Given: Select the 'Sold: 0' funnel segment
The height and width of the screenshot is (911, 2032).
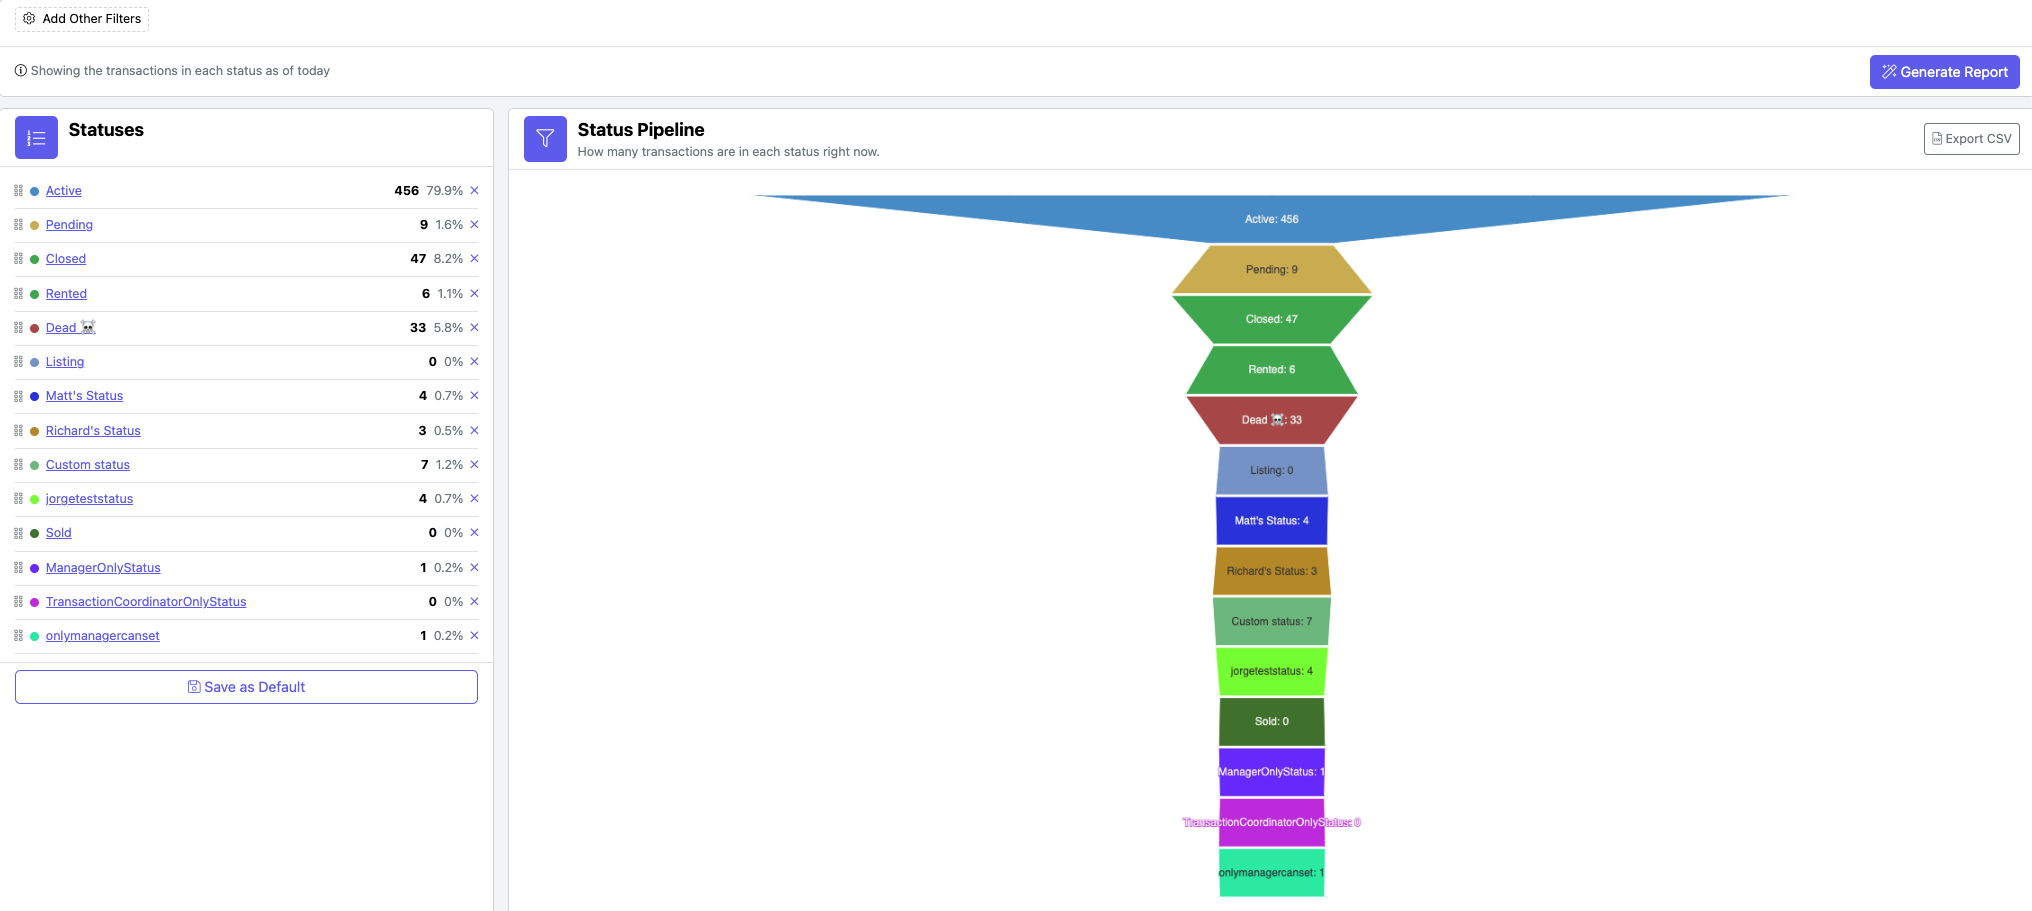Looking at the screenshot, I should click(1272, 722).
